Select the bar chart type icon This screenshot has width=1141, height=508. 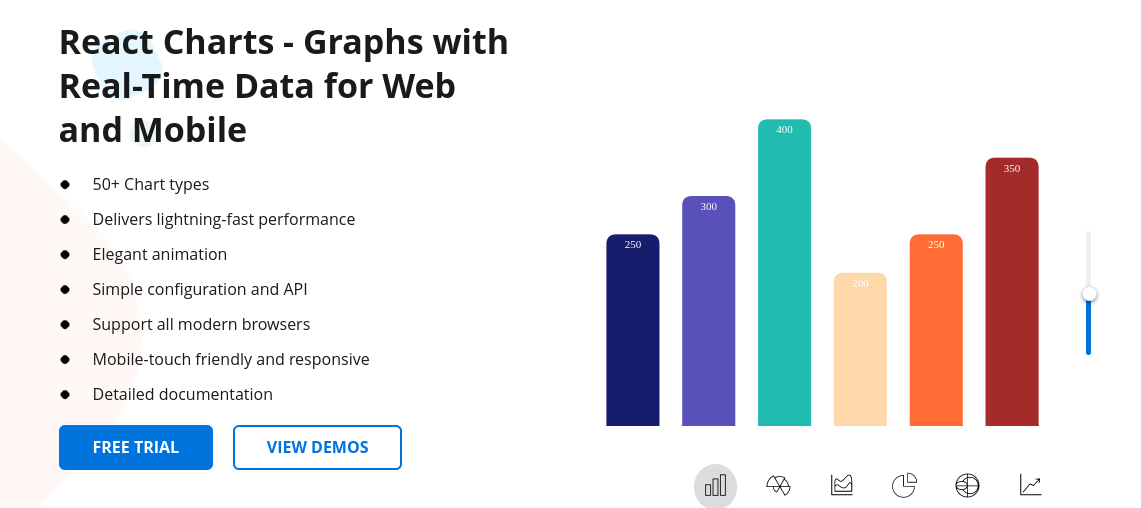(715, 486)
